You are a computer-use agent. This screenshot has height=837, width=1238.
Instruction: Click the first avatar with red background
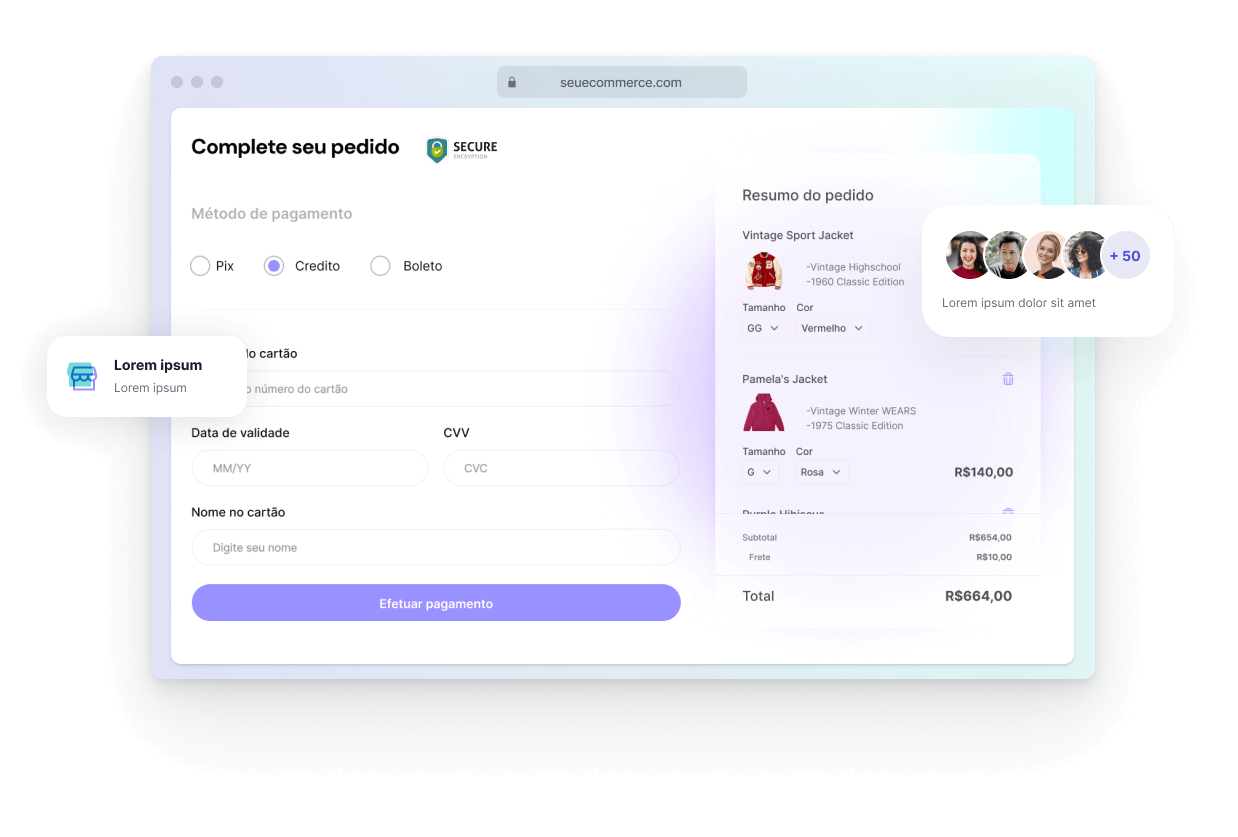(968, 255)
